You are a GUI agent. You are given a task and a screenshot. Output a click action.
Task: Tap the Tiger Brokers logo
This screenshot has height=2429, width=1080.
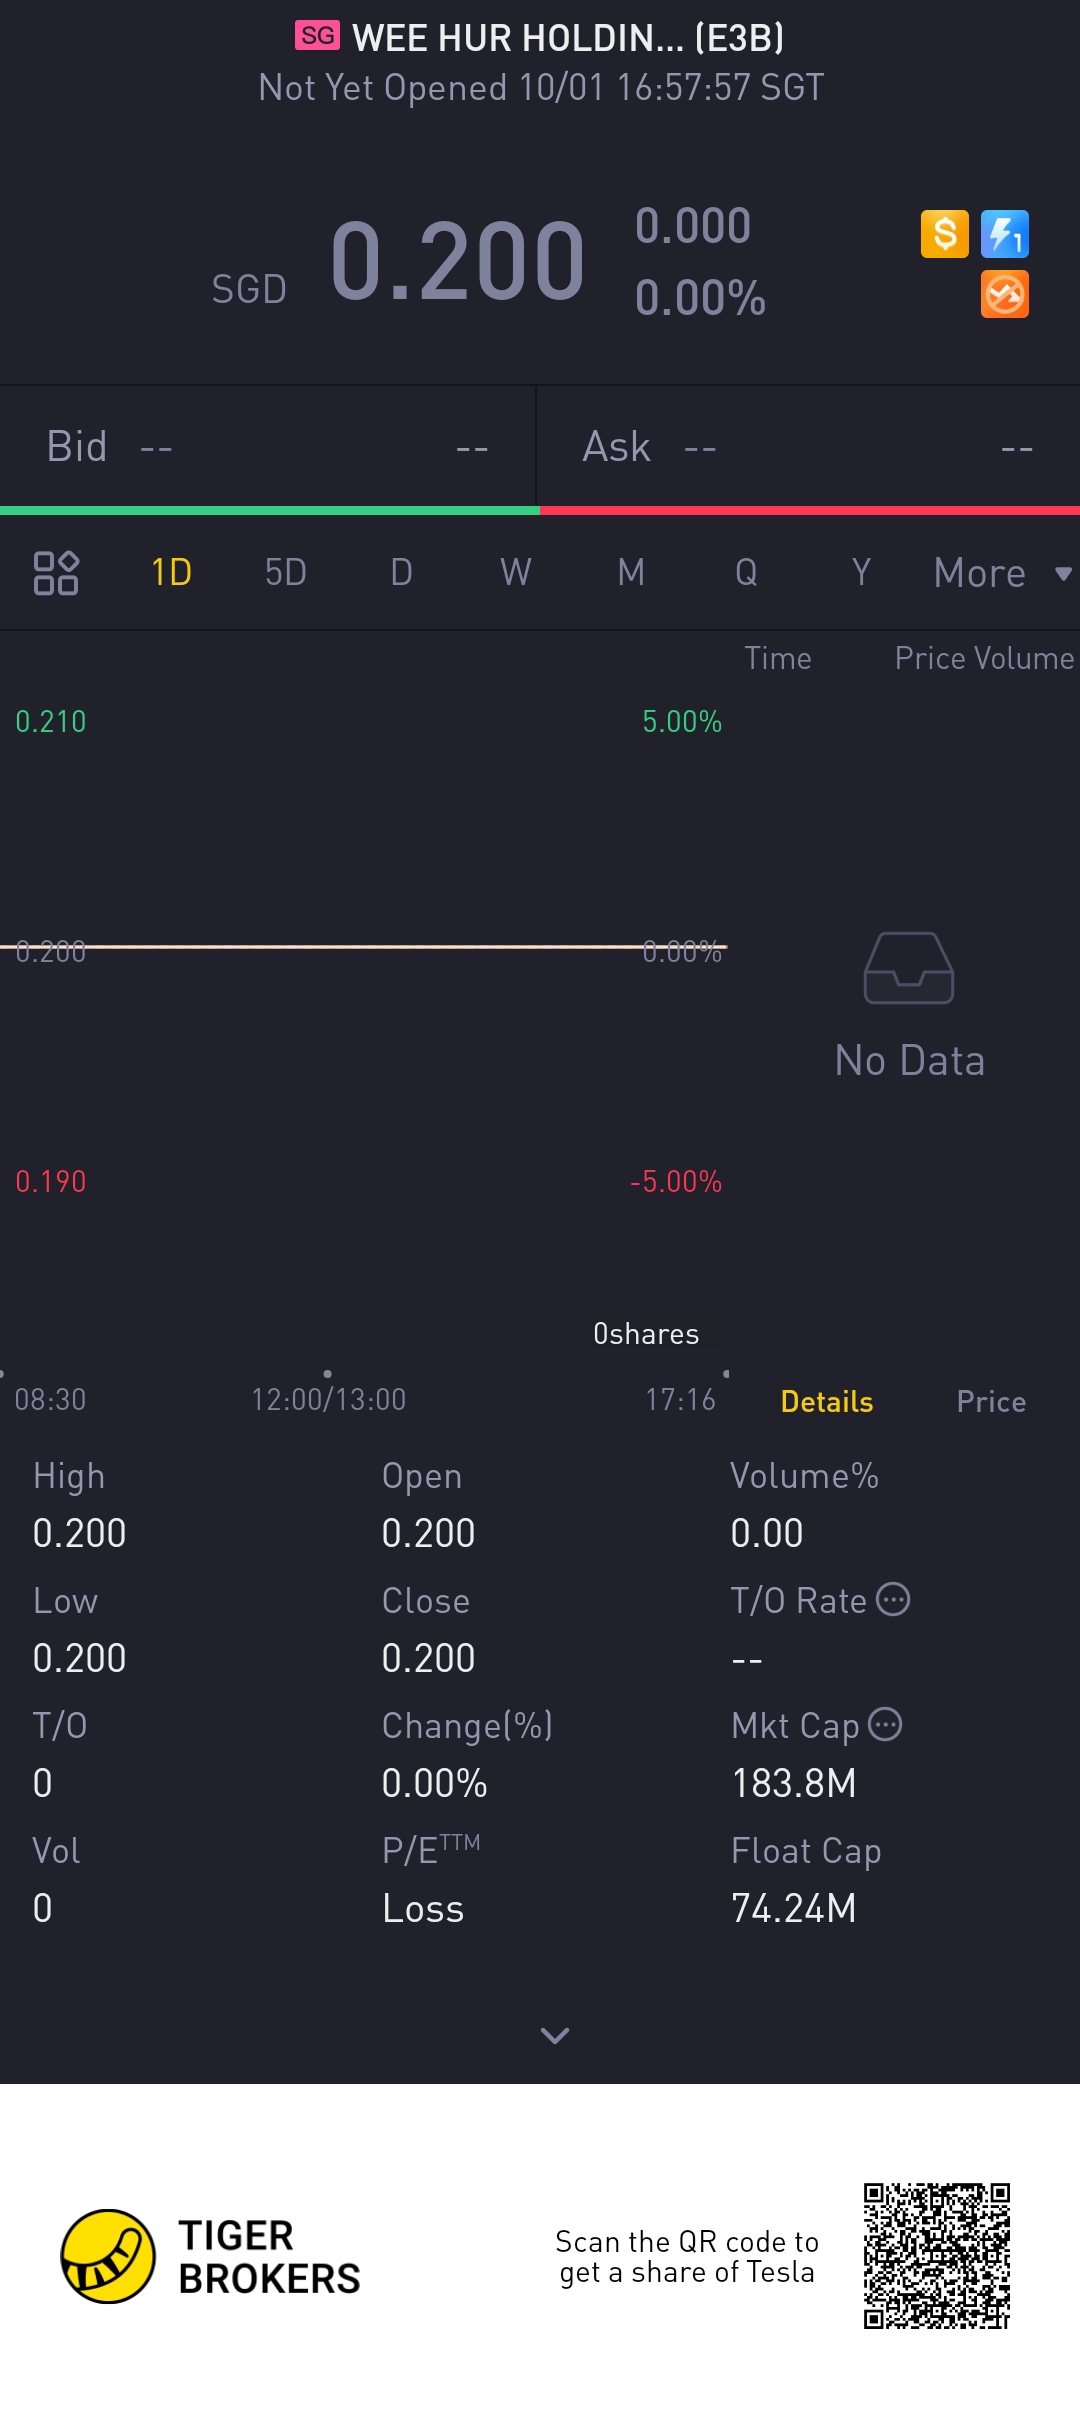point(108,2257)
